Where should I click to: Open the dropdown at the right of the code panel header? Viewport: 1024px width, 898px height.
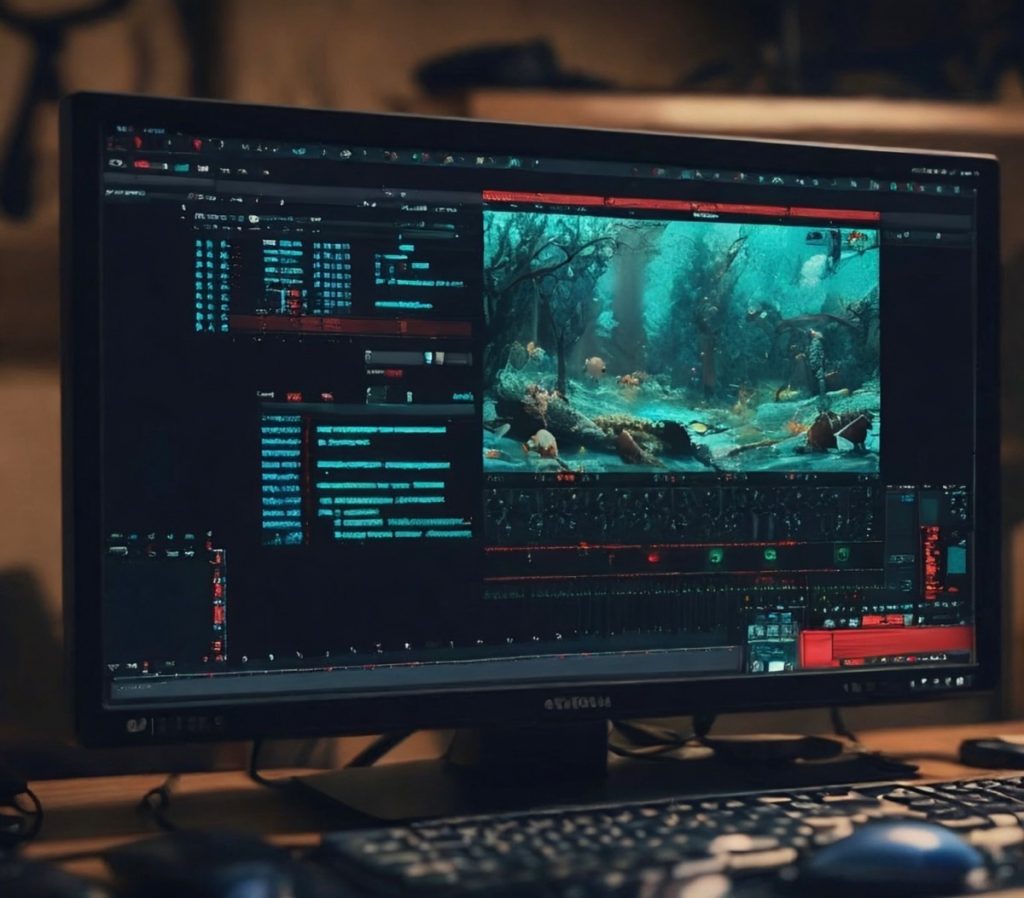(x=462, y=397)
